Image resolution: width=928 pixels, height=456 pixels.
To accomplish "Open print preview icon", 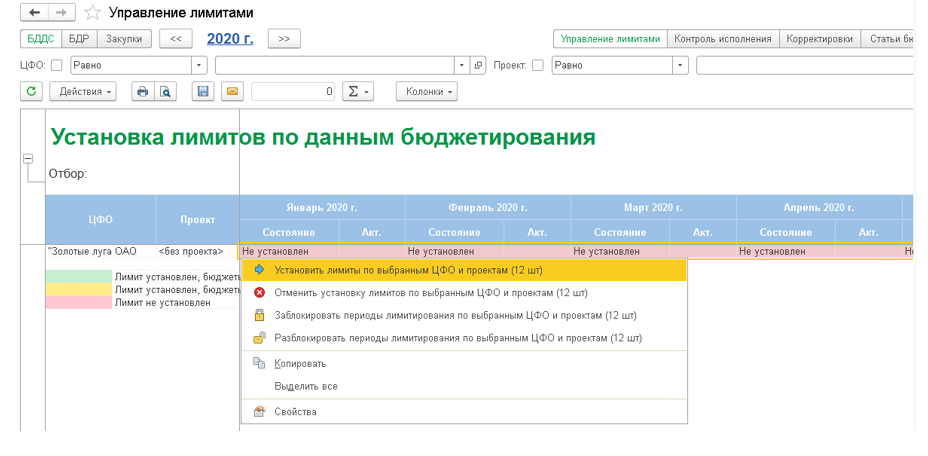I will (166, 92).
